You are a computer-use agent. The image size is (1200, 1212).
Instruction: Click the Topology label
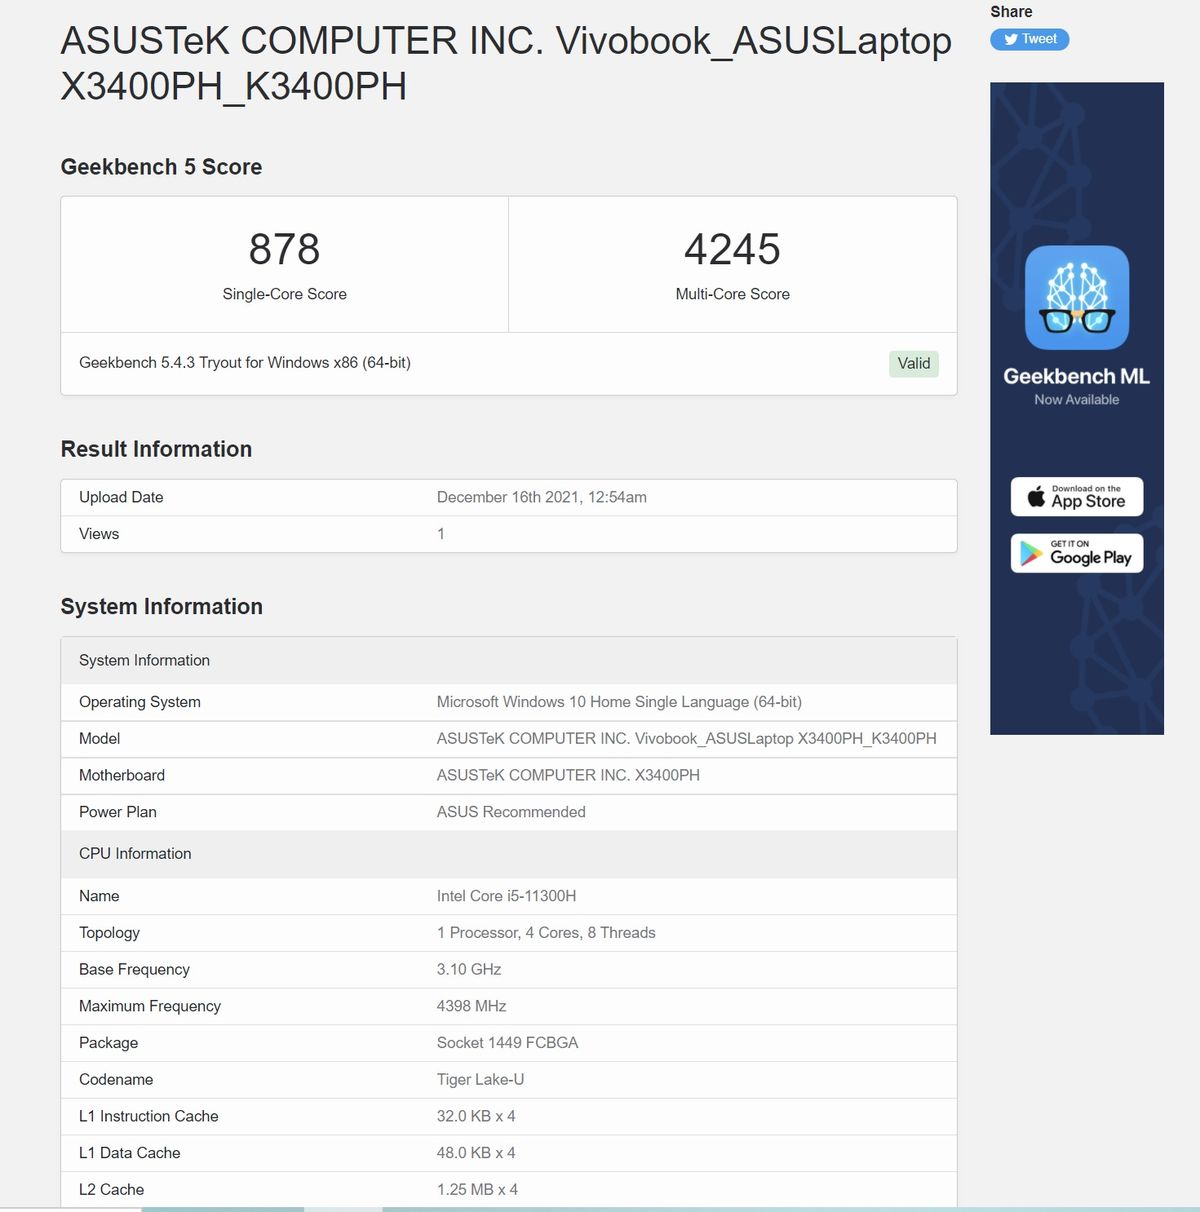(x=109, y=933)
